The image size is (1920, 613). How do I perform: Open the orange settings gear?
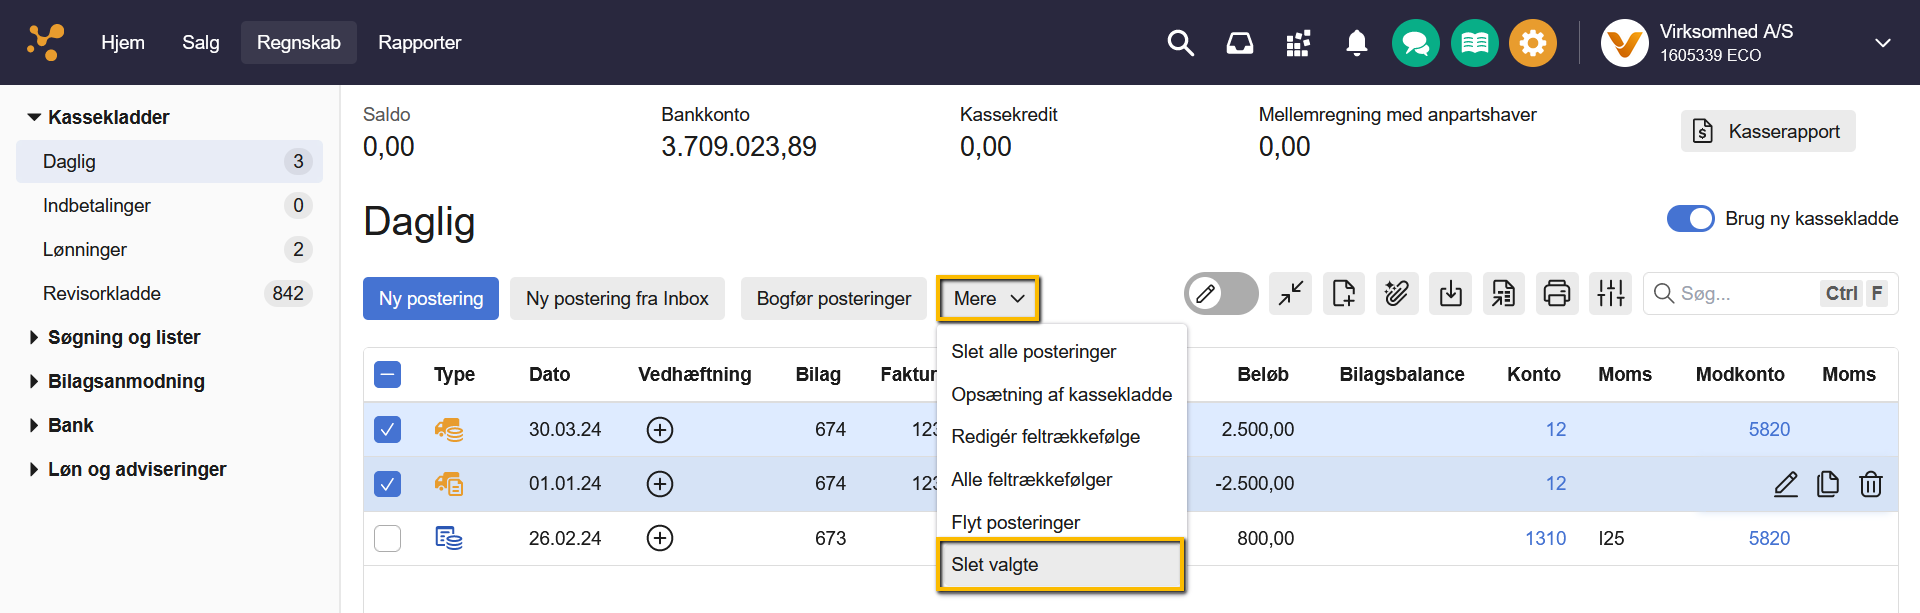[1532, 43]
